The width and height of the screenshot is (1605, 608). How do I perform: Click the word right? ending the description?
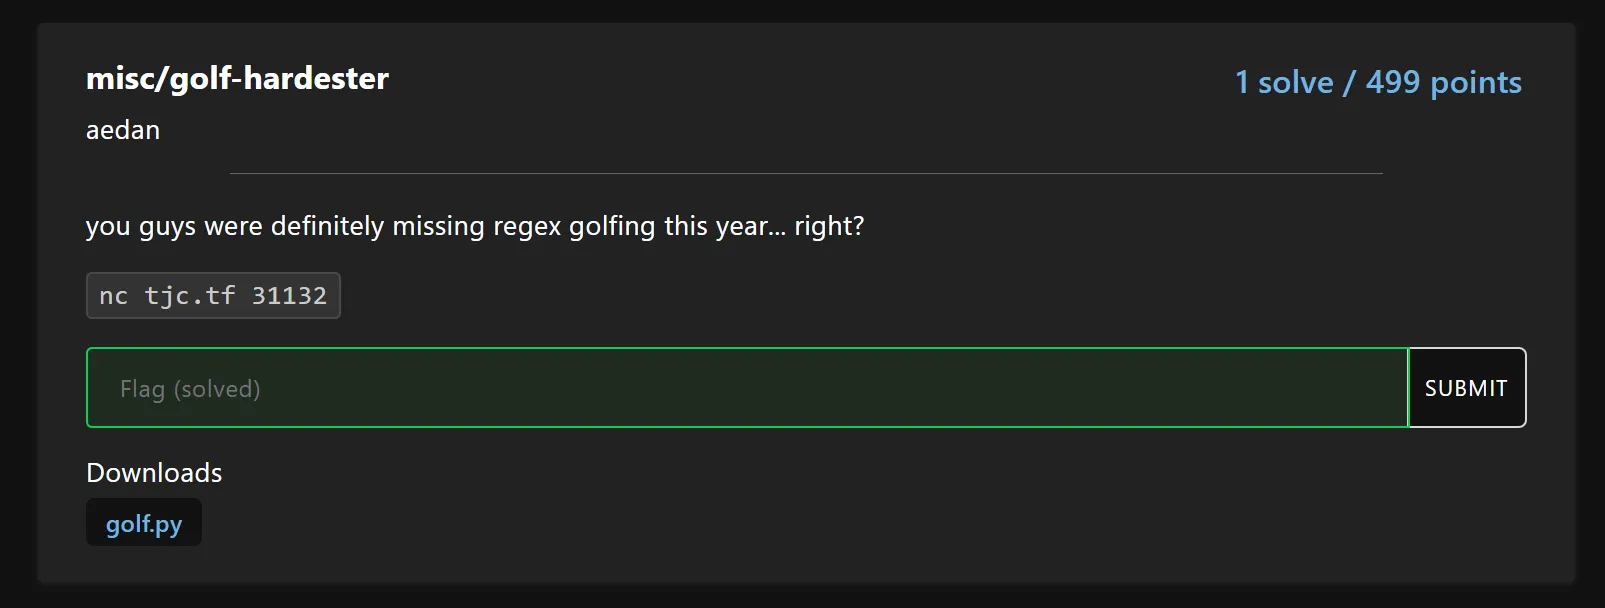click(x=828, y=226)
